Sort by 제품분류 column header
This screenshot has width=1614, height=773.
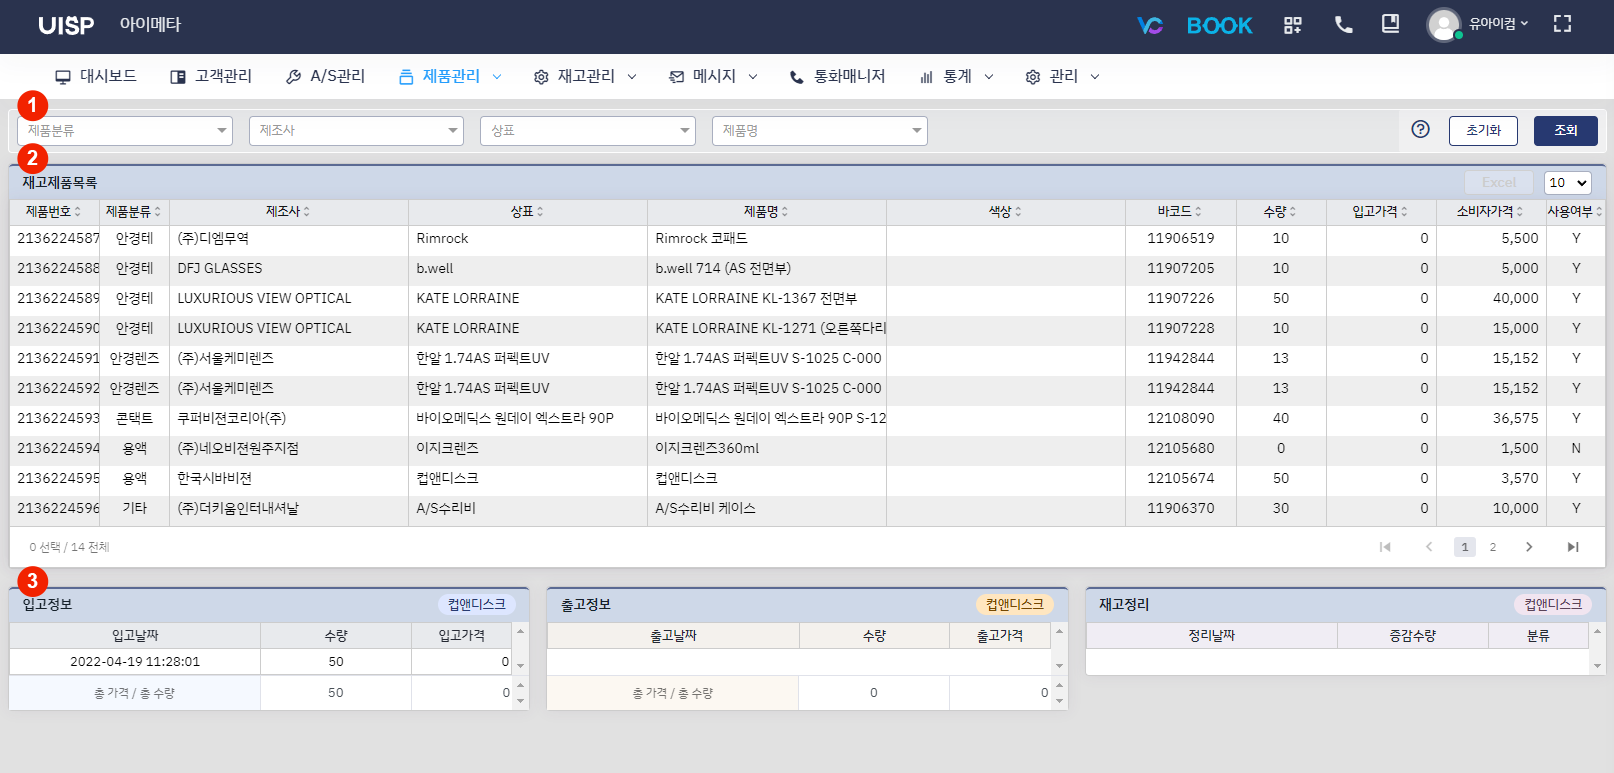point(134,211)
